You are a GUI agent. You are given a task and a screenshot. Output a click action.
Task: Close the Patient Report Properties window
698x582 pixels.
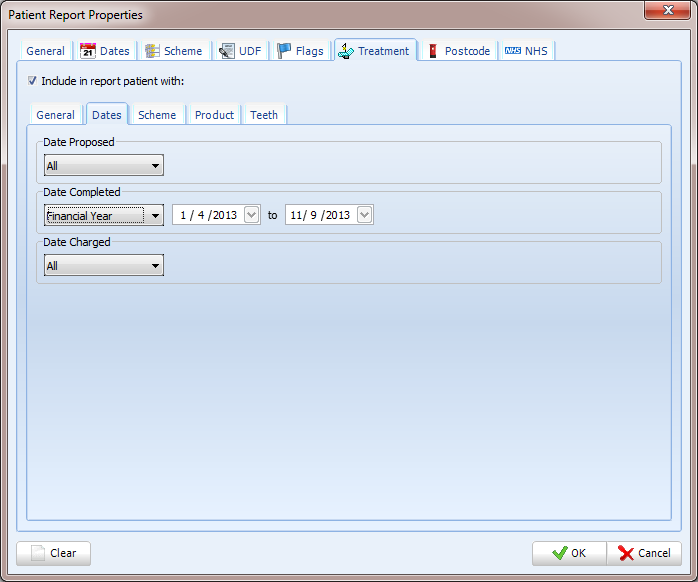(667, 10)
